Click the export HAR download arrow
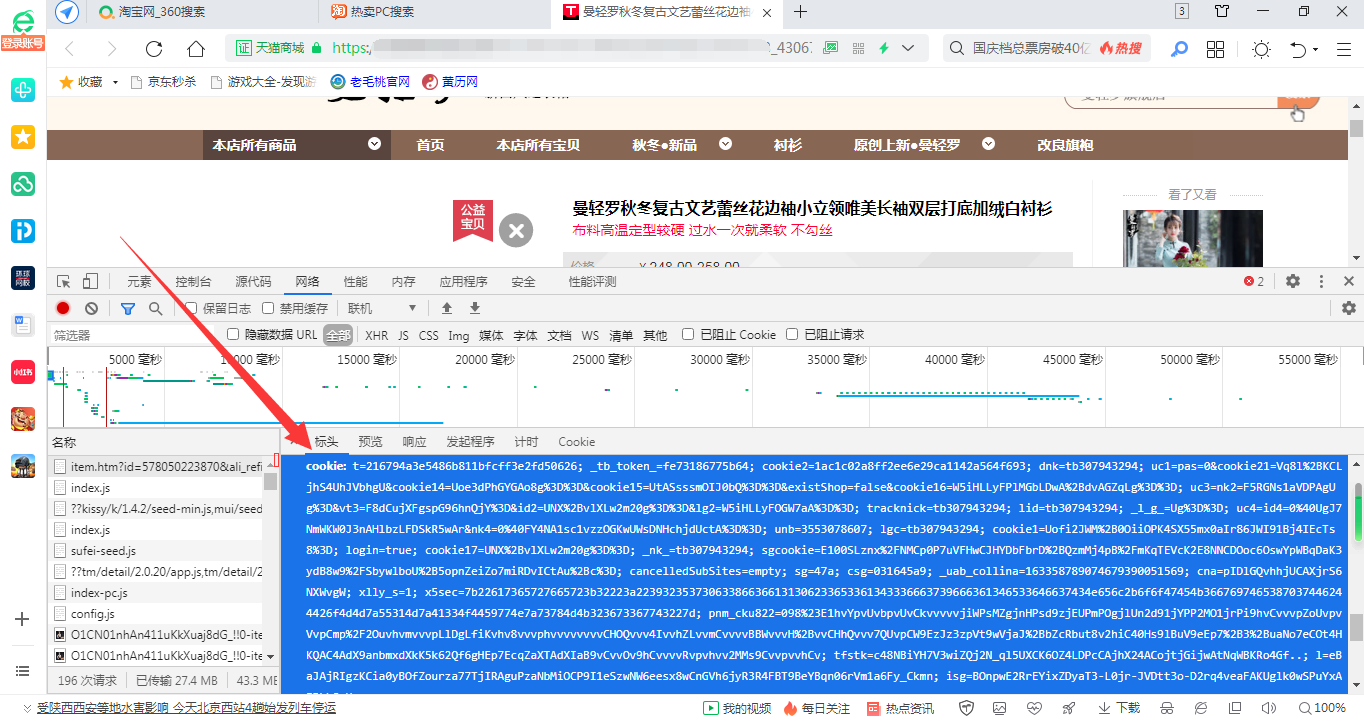Viewport: 1364px width, 721px height. coord(475,308)
